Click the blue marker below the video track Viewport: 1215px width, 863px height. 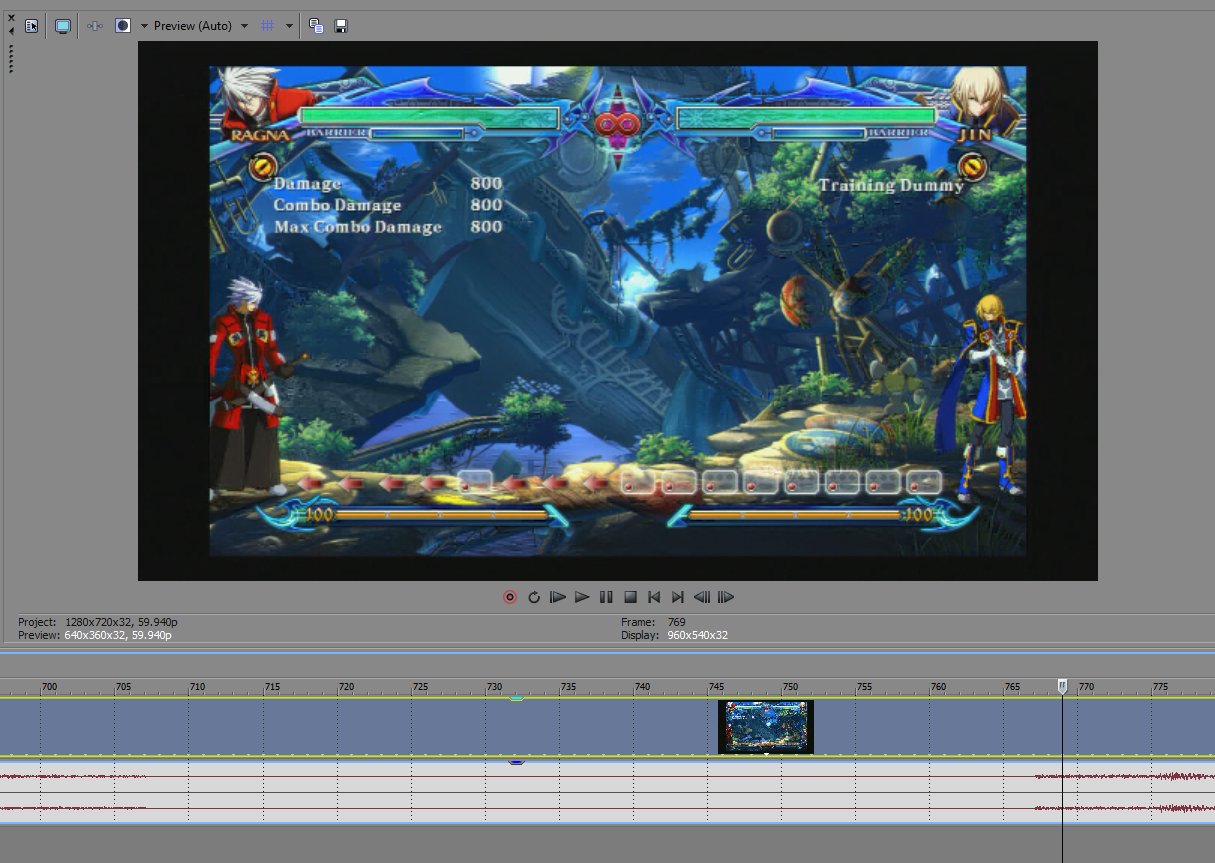(516, 762)
